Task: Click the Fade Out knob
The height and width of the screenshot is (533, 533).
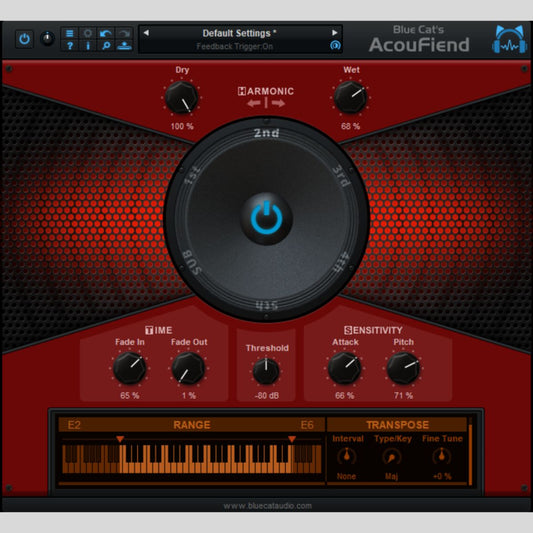Action: pos(188,368)
